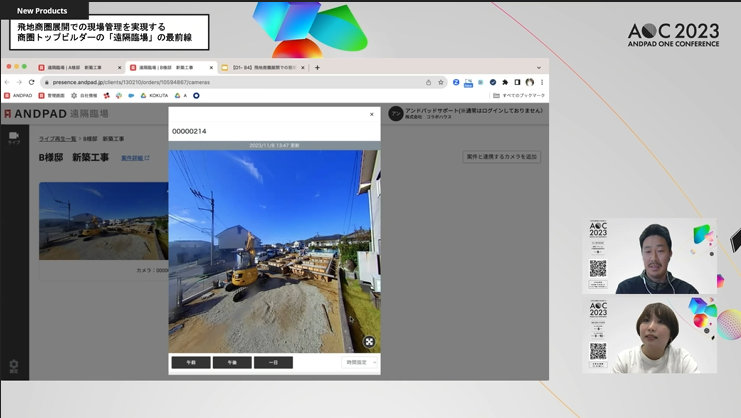Open the Chrome three-dot menu

[542, 82]
